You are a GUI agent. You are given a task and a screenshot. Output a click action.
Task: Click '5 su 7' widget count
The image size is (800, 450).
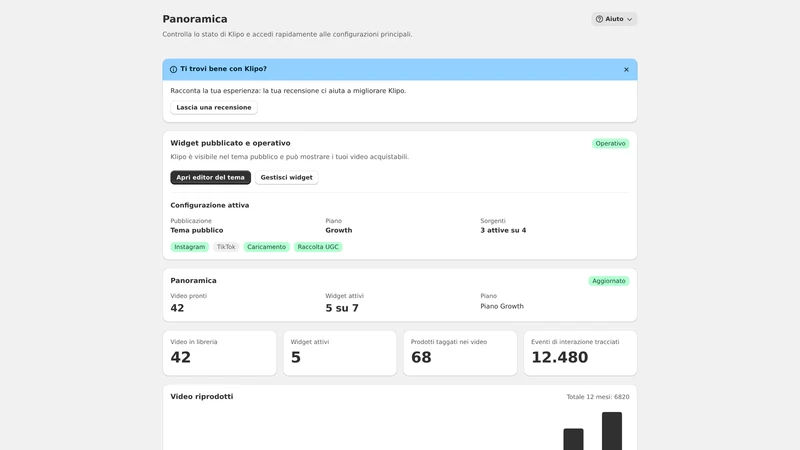tap(342, 308)
